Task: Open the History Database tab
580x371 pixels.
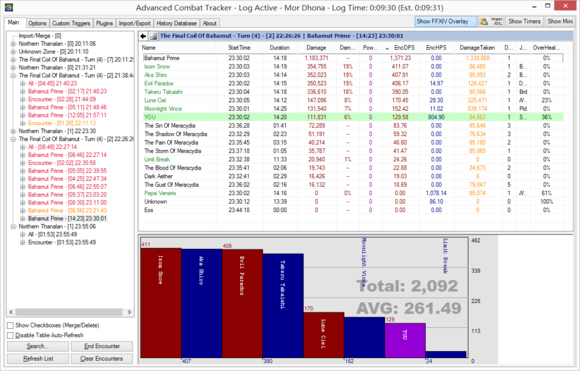Action: [176, 23]
